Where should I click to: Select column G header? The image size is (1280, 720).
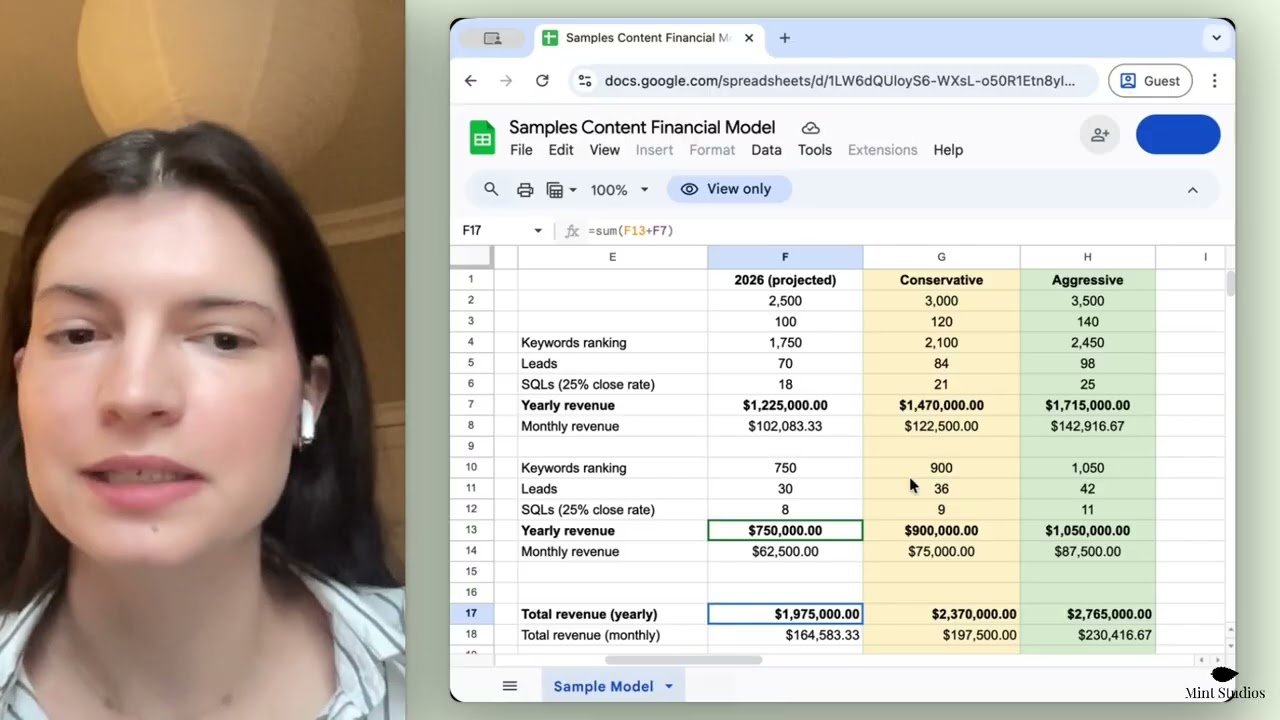pos(941,257)
